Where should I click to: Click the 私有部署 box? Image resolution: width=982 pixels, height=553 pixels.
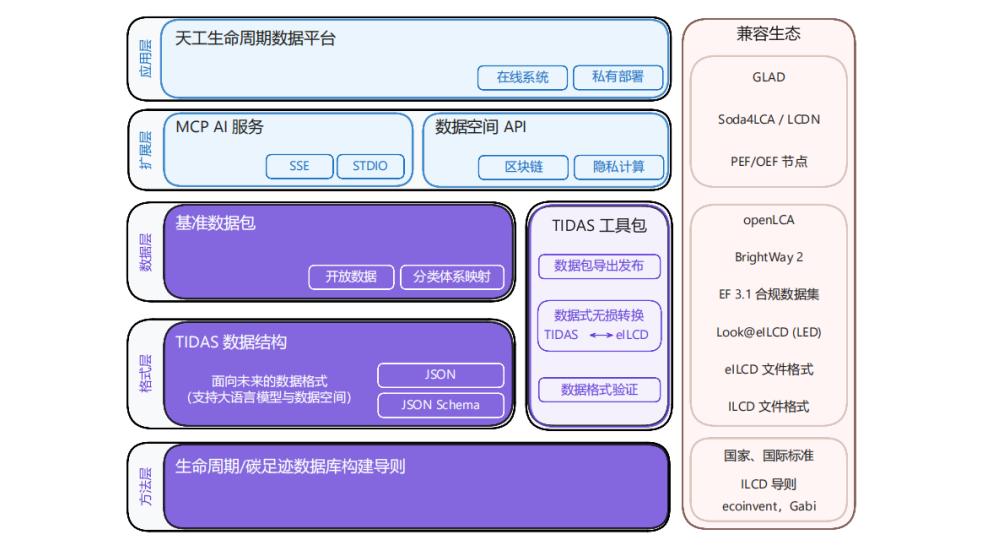tap(617, 77)
